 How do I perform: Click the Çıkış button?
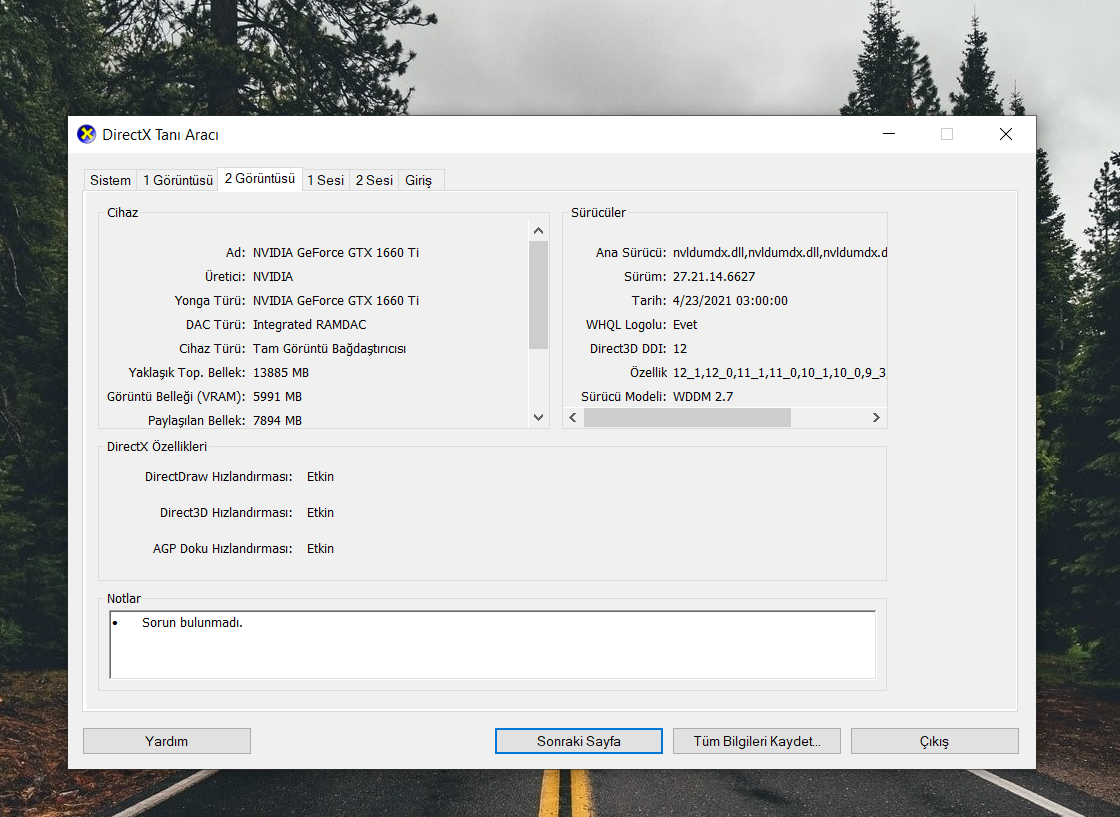[x=934, y=741]
